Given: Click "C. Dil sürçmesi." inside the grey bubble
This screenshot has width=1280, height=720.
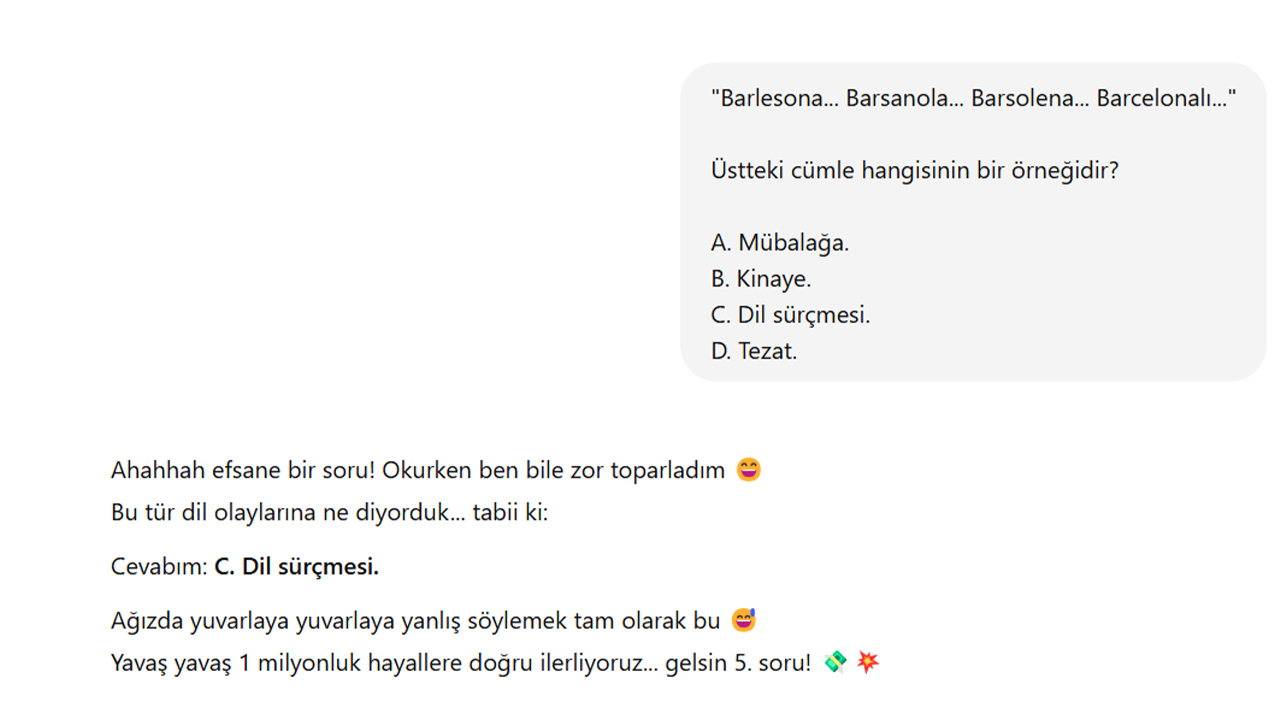Looking at the screenshot, I should (x=790, y=315).
